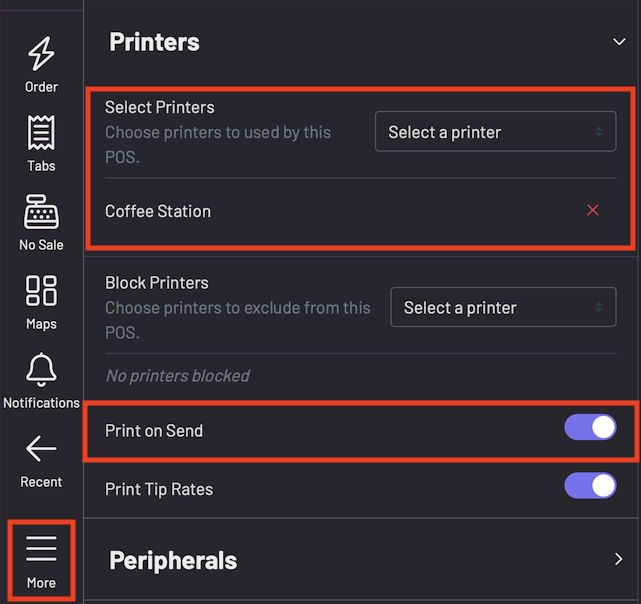Open the Order lightning bolt icon
The image size is (641, 604).
pyautogui.click(x=41, y=54)
